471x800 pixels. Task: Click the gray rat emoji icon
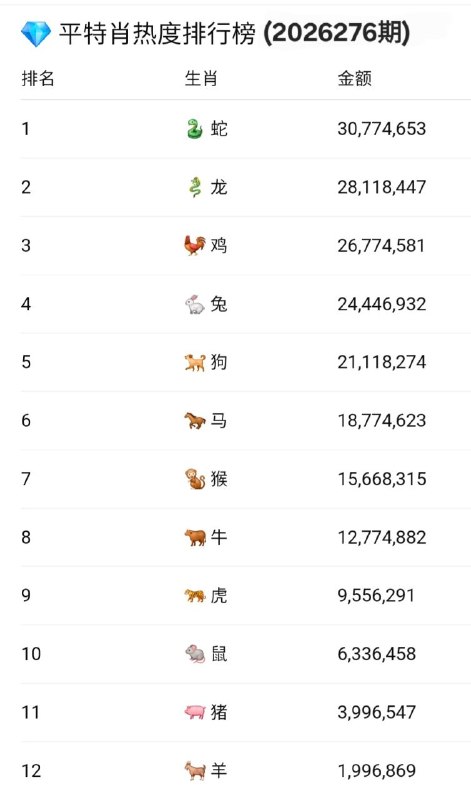point(194,654)
